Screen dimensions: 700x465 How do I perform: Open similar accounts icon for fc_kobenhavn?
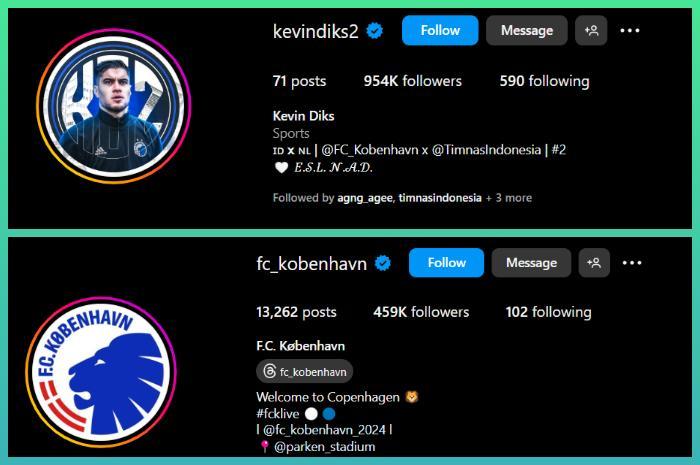594,263
